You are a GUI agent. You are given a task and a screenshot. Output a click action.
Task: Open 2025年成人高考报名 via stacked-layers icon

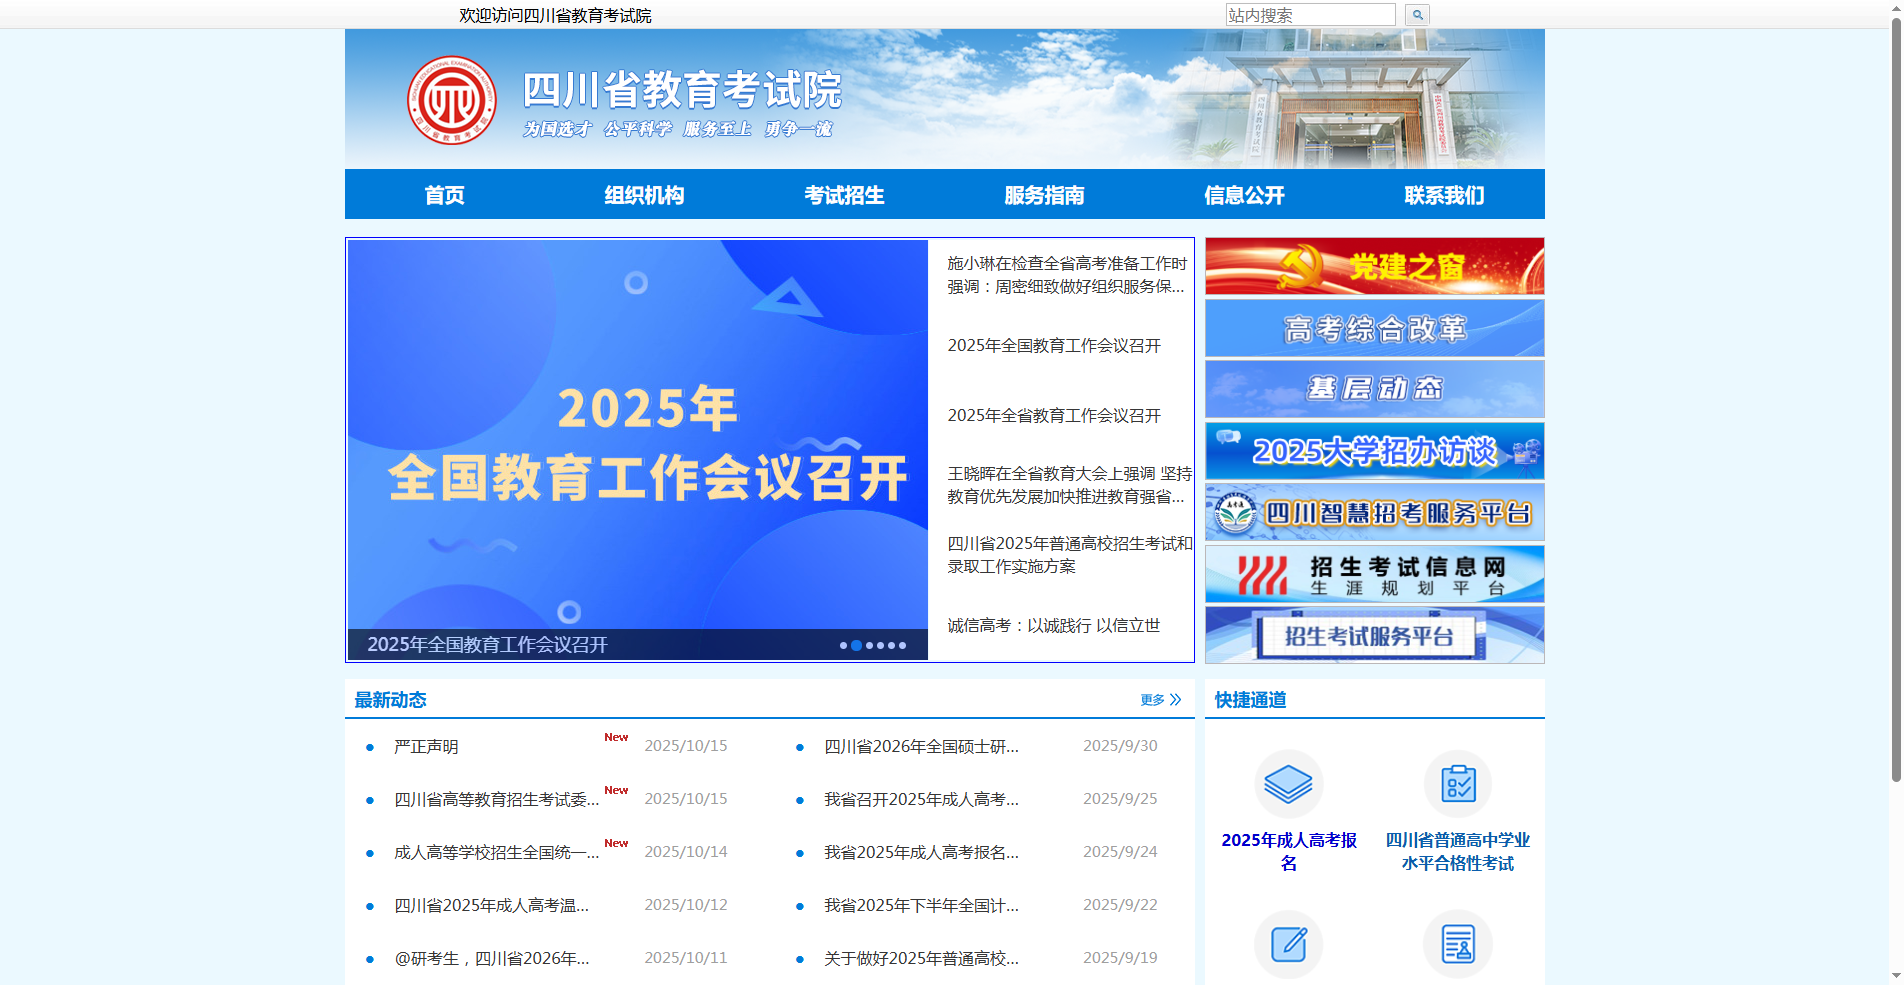(1288, 785)
